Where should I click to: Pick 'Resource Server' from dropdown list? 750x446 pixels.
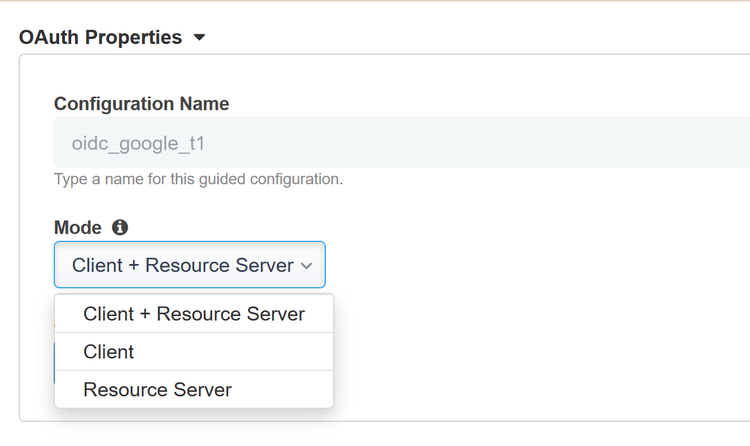tap(158, 390)
